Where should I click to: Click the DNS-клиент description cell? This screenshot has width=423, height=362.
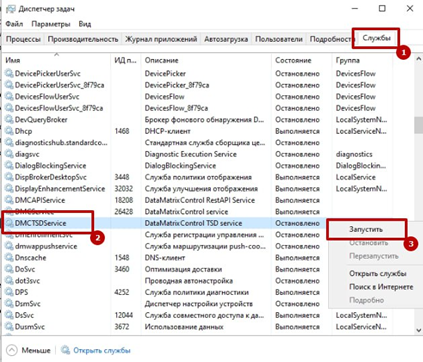(164, 258)
